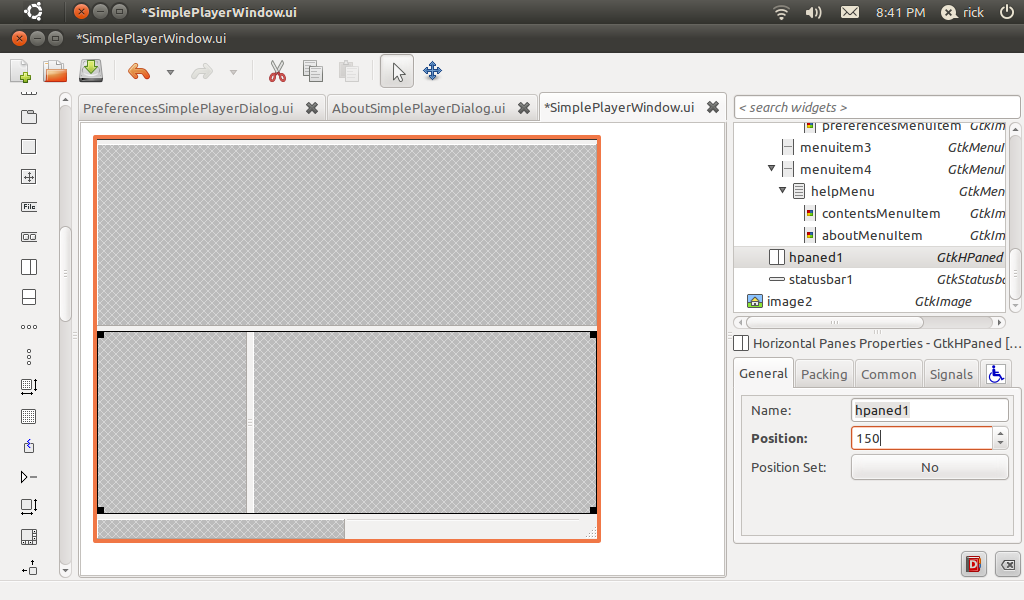Cut the selected widget with scissors icon
This screenshot has width=1024, height=600.
278,71
